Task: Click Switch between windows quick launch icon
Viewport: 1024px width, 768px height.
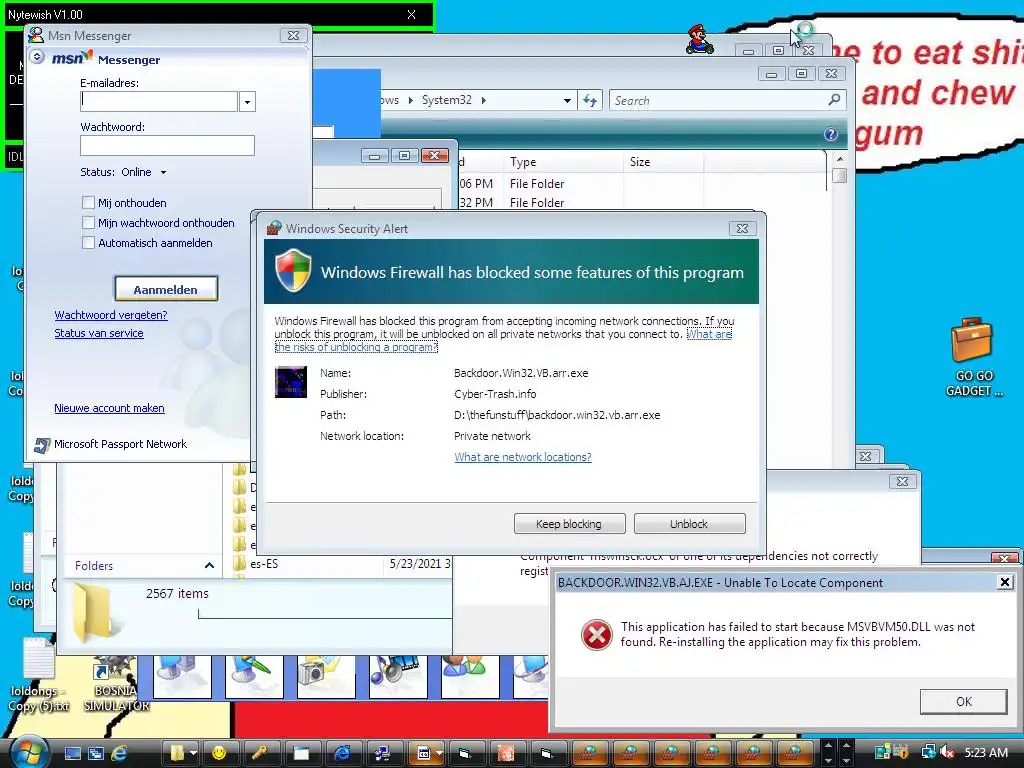Action: point(96,753)
